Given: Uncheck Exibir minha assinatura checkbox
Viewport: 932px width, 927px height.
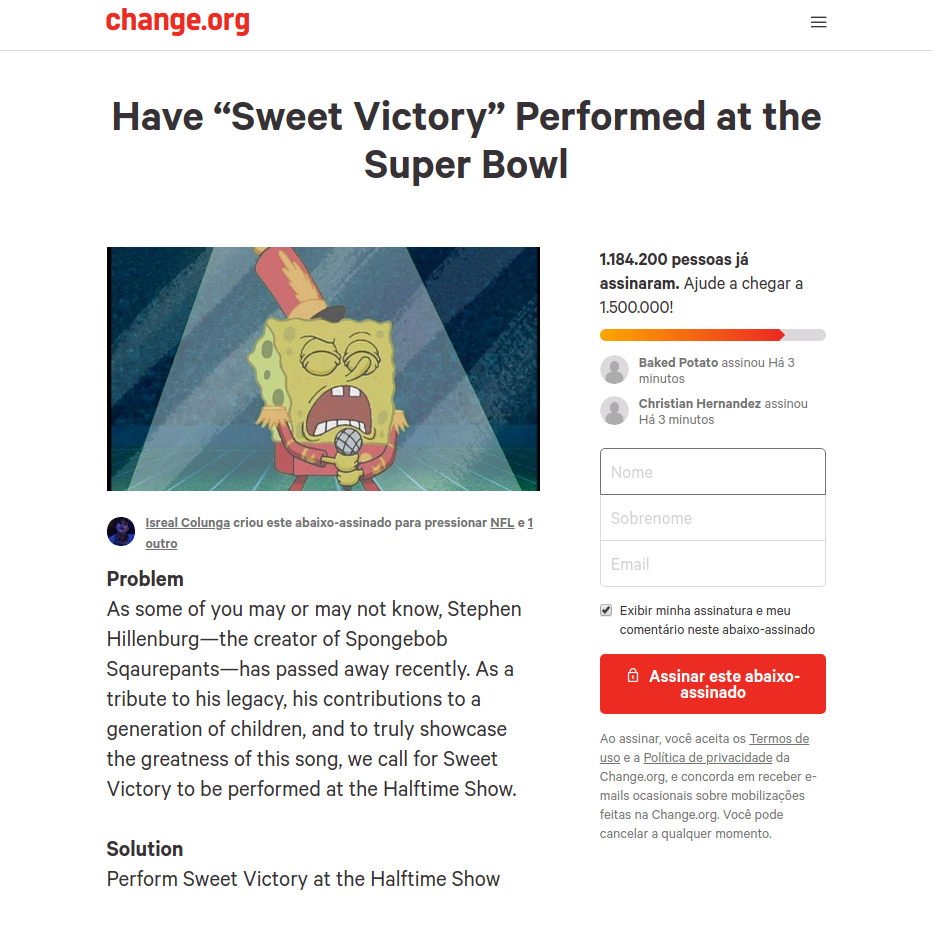Looking at the screenshot, I should pyautogui.click(x=606, y=610).
